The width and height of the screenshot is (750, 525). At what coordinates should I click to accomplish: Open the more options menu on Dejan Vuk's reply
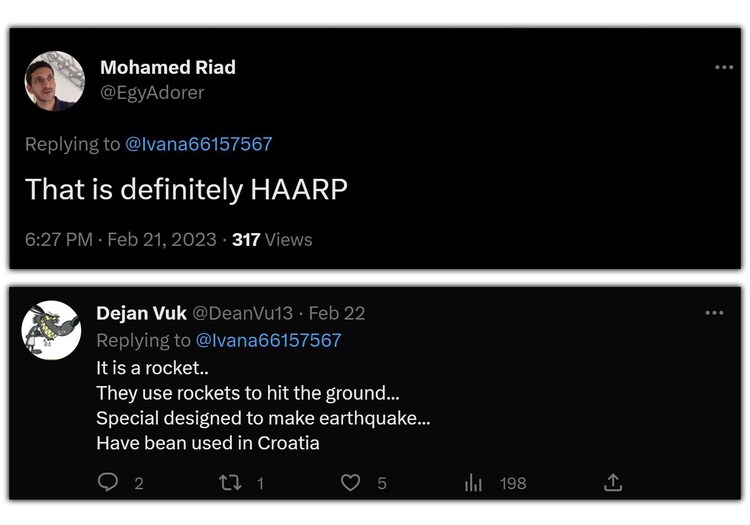coord(714,313)
